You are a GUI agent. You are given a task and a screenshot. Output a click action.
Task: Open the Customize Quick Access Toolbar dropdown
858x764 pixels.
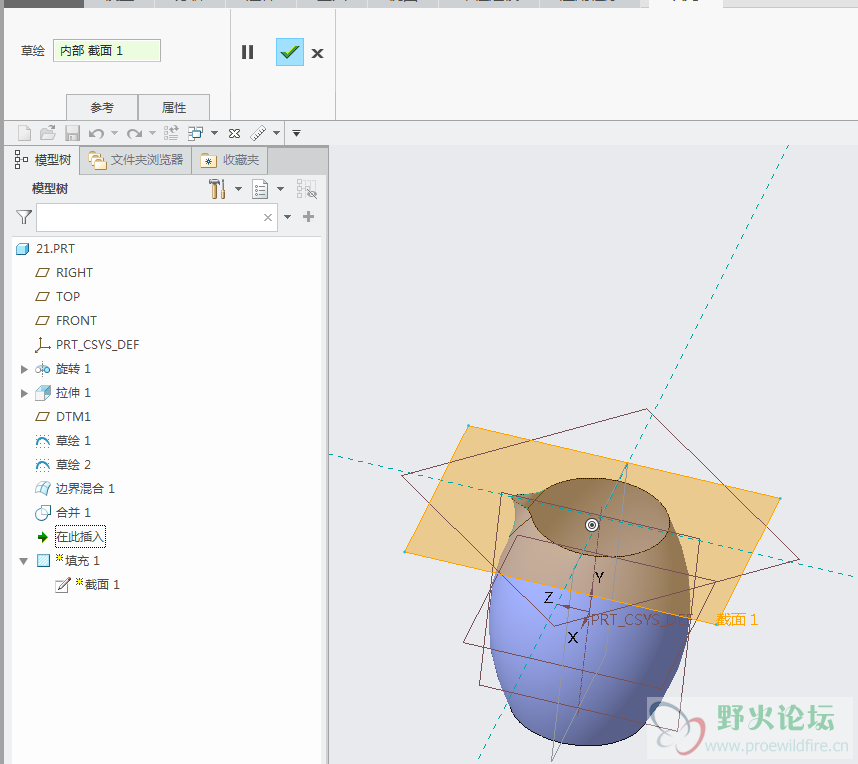point(297,133)
